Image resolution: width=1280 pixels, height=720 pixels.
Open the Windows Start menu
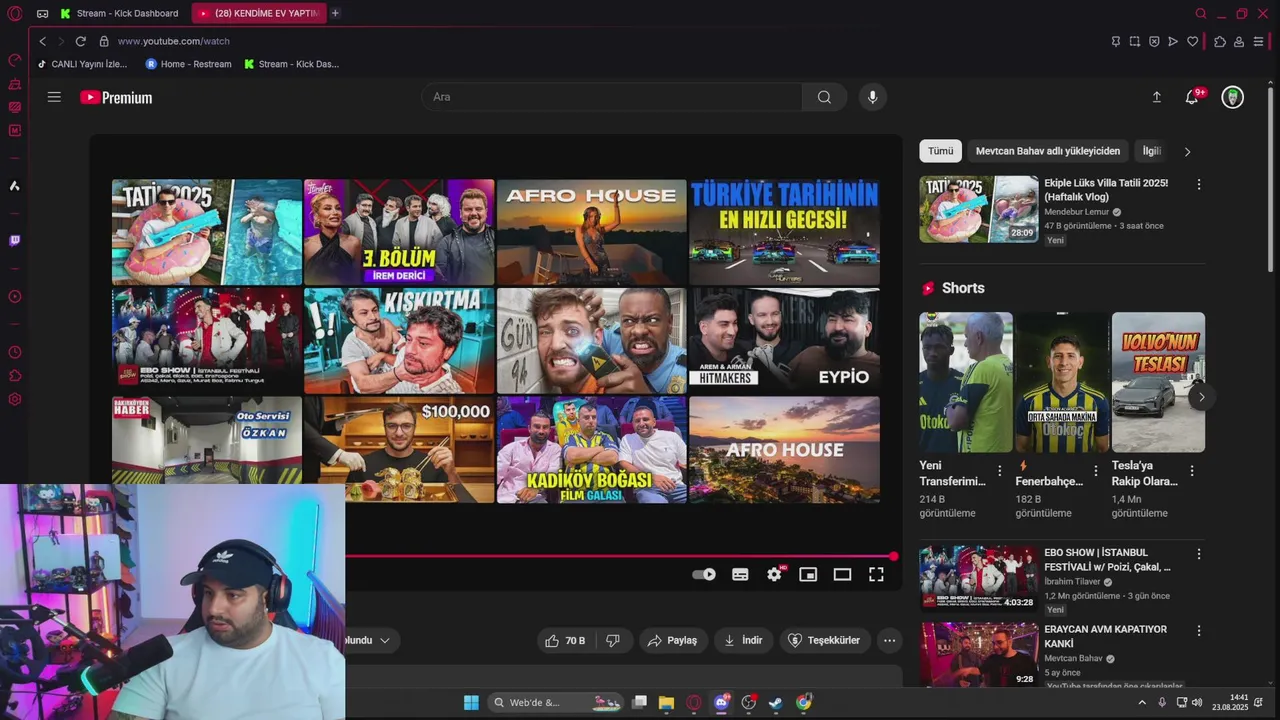pyautogui.click(x=471, y=702)
